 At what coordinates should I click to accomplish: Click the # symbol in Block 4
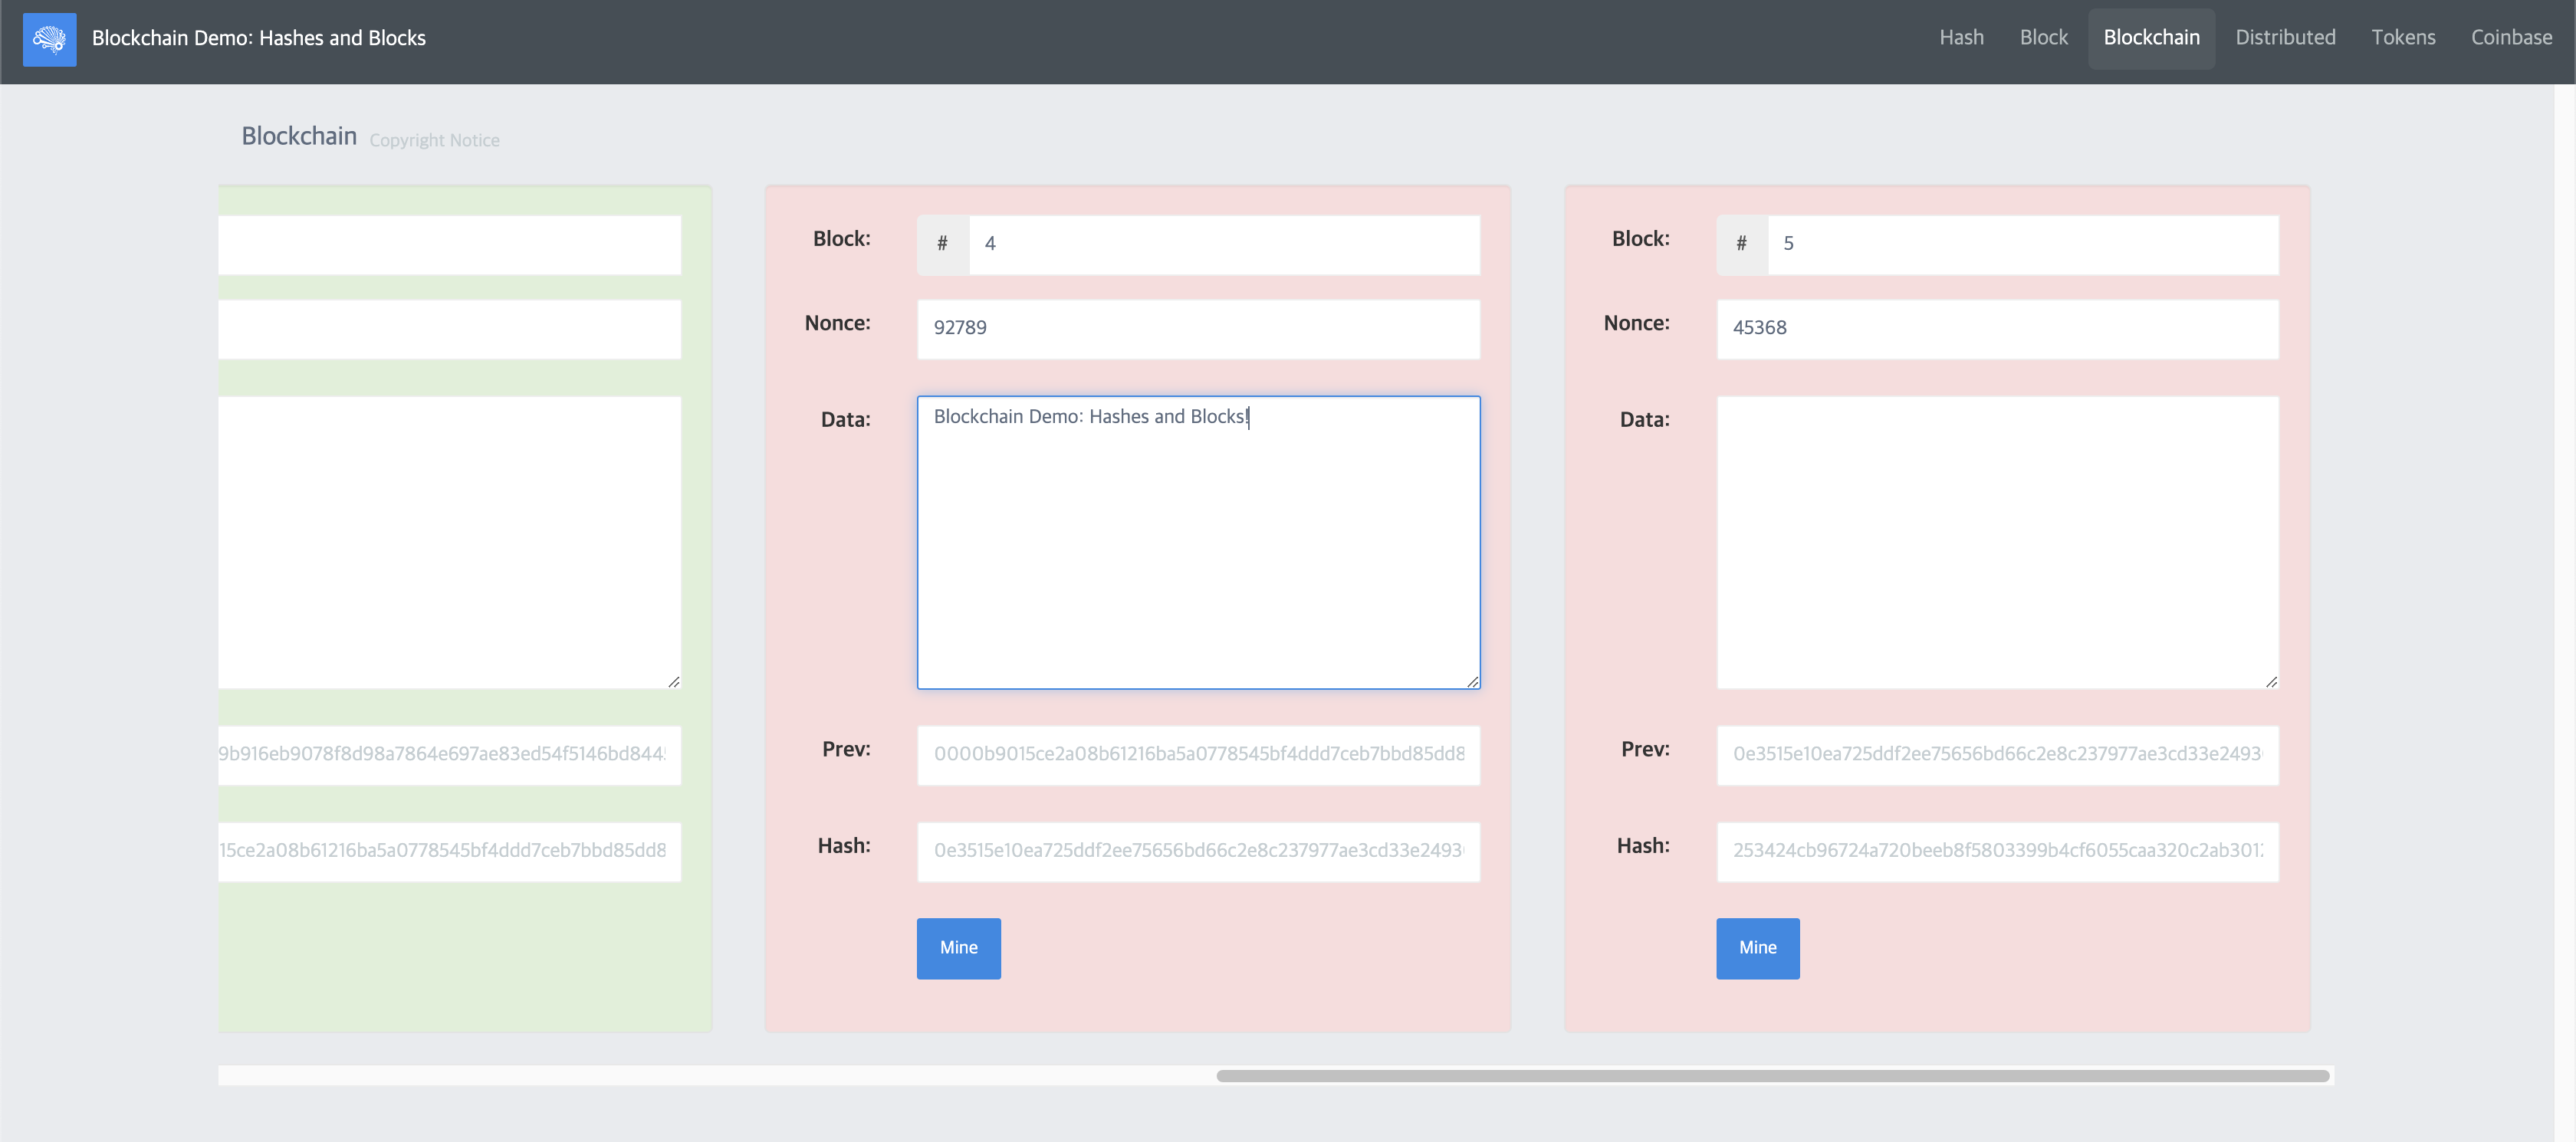(942, 244)
